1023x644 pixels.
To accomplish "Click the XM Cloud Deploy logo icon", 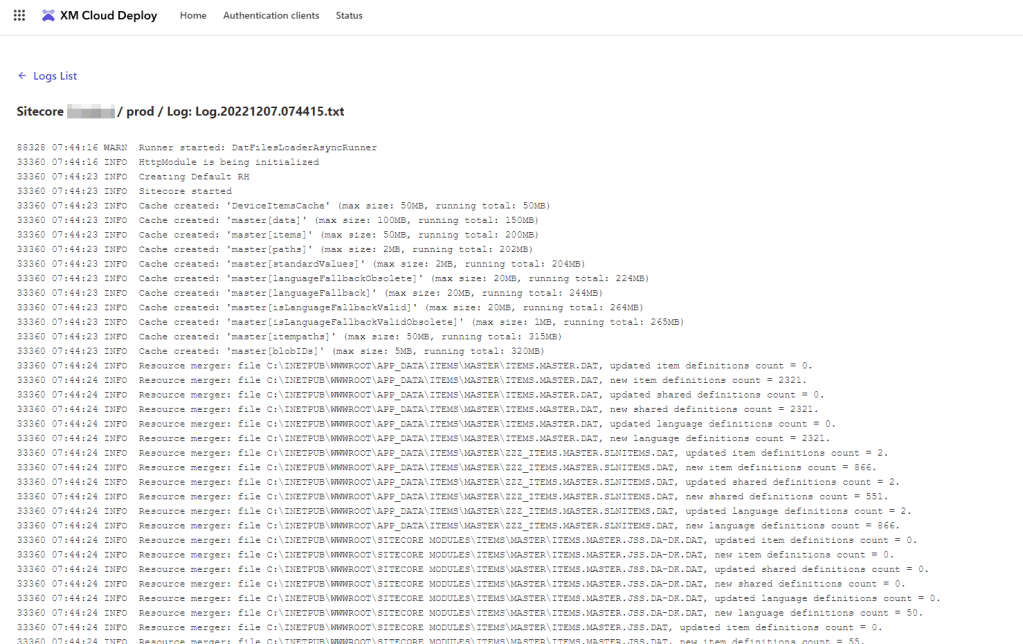I will coord(48,16).
